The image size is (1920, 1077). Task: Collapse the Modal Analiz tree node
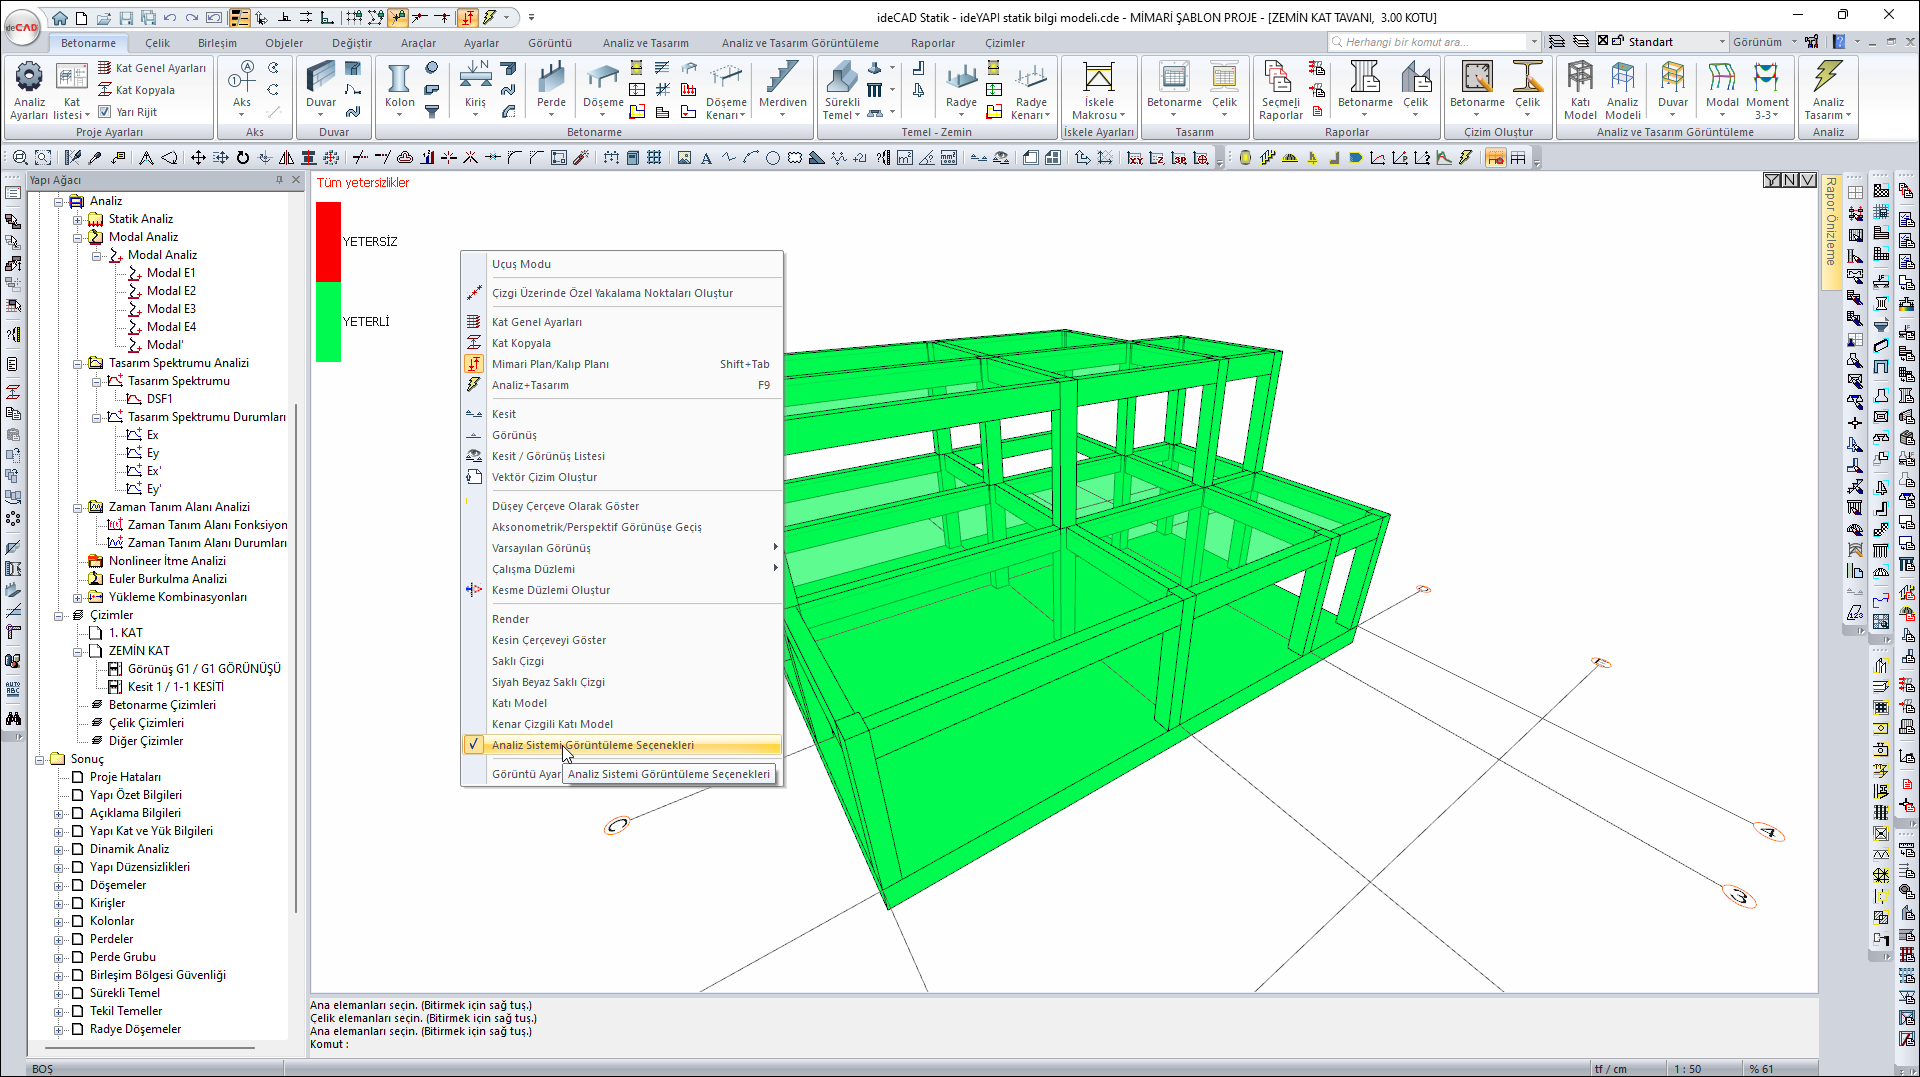(78, 238)
